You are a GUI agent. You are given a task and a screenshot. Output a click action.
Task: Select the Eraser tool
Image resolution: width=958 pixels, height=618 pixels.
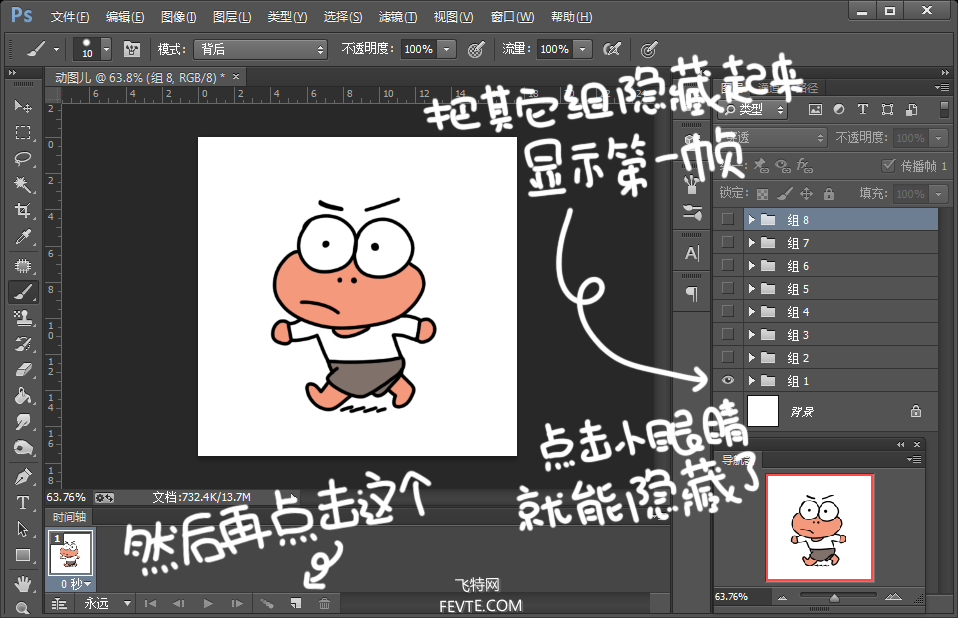[x=23, y=370]
